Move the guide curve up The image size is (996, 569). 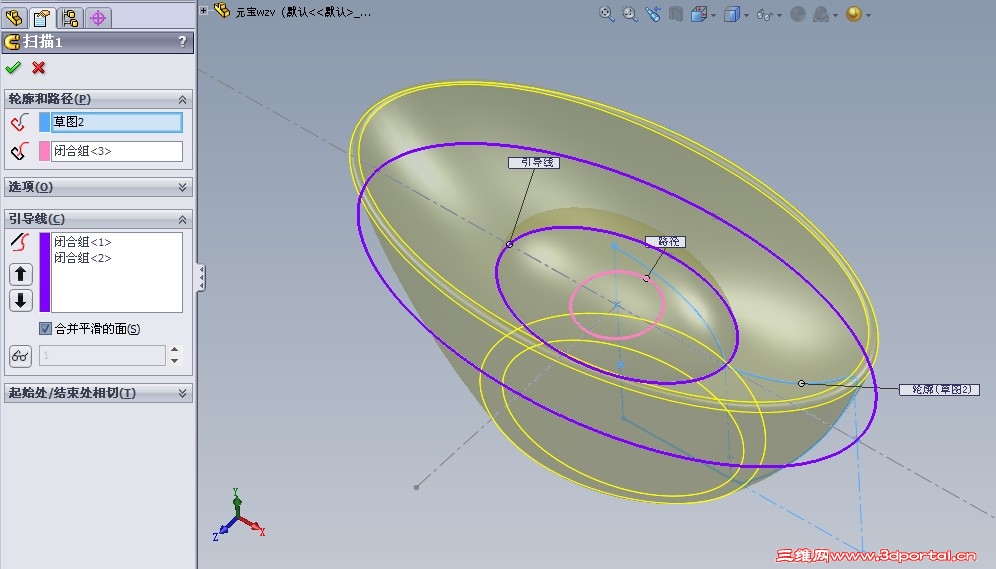(x=20, y=274)
